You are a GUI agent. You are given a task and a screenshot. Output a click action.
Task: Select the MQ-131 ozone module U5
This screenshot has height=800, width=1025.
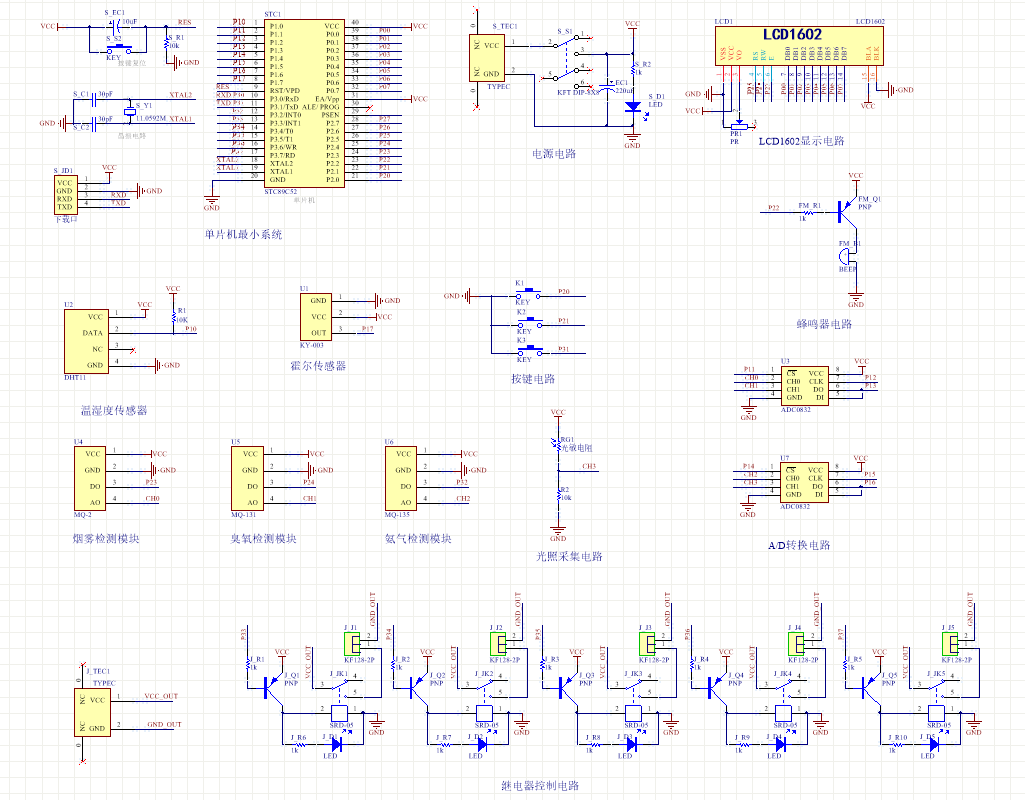(248, 478)
